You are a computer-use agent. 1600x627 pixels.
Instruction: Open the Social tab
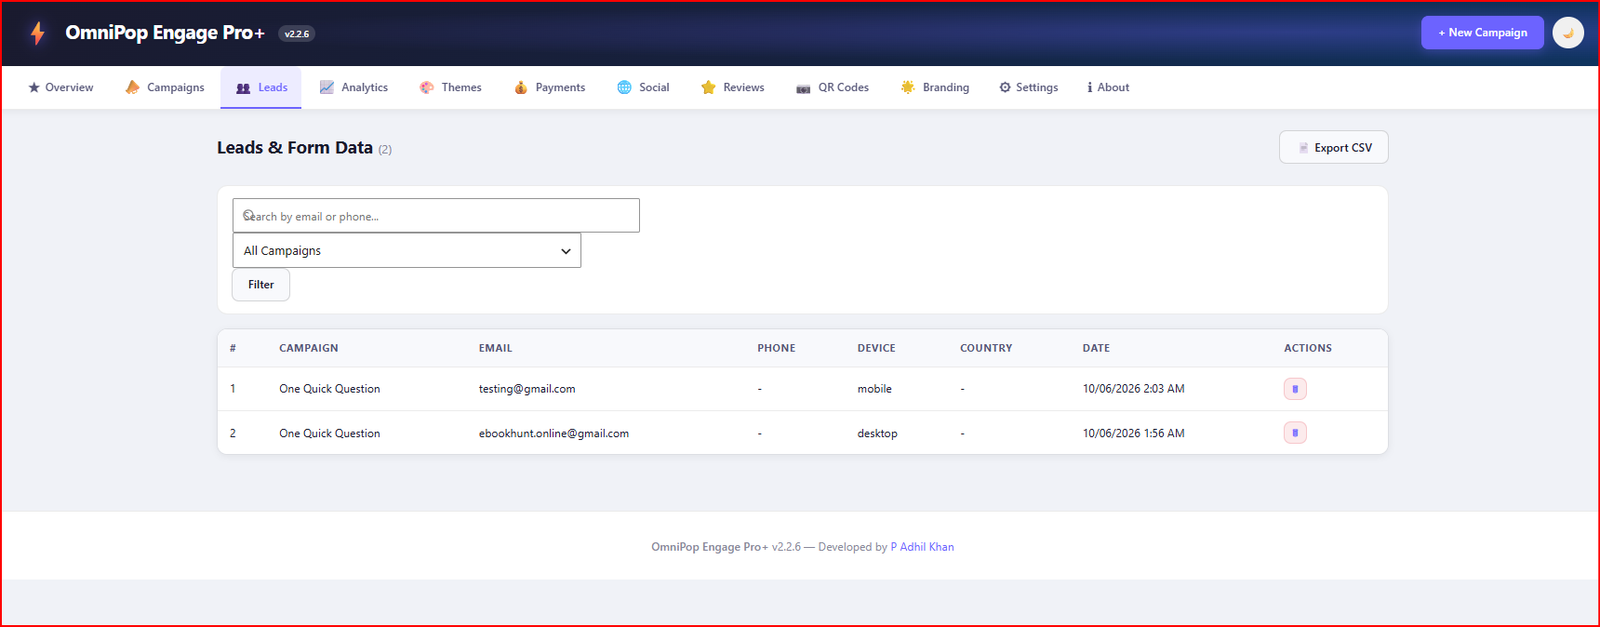[x=643, y=88]
